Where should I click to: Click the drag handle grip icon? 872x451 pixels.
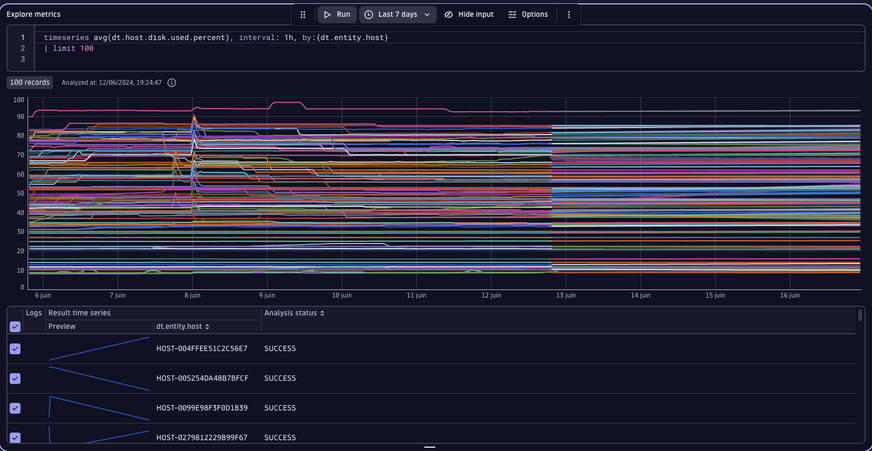click(303, 15)
